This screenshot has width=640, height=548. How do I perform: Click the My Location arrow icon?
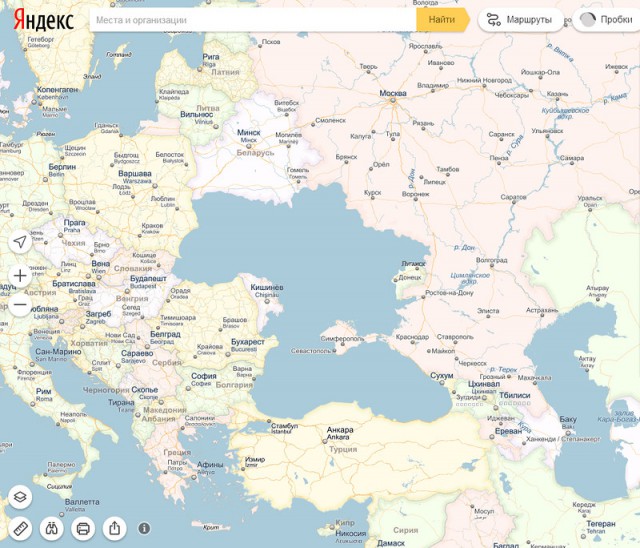[20, 242]
